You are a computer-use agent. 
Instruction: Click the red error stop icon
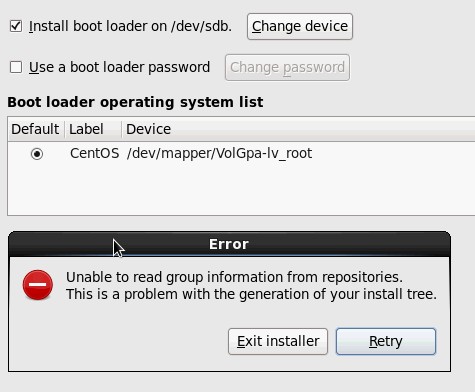click(x=38, y=285)
